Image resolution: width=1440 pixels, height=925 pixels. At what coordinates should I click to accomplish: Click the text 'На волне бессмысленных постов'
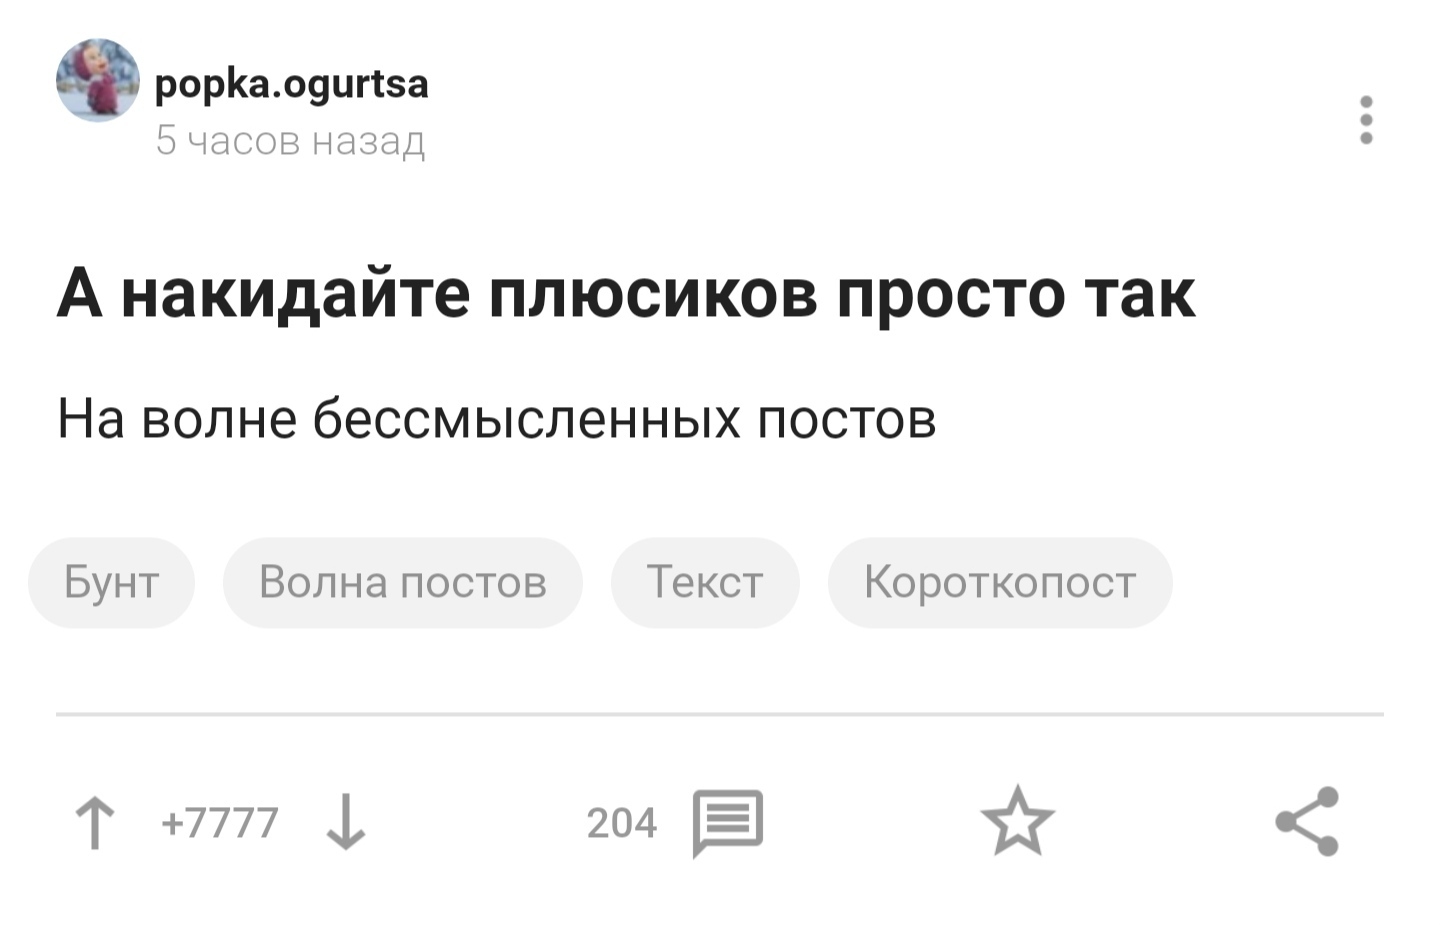pos(496,418)
